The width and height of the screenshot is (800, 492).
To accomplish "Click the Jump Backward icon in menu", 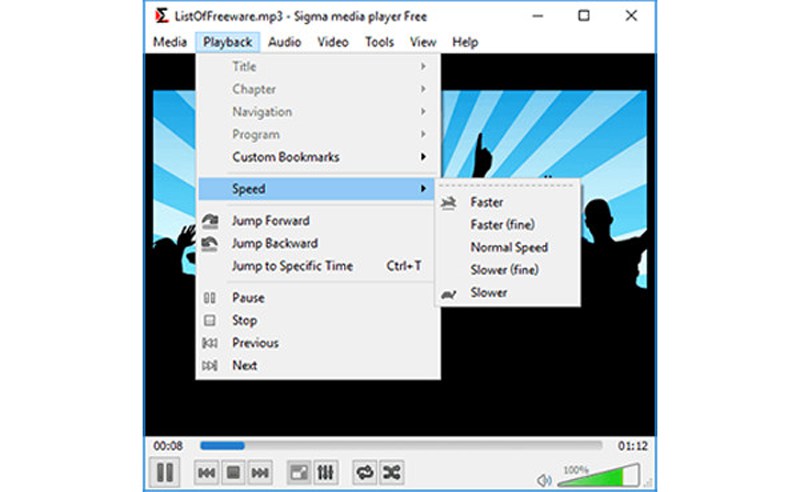I will pos(210,244).
